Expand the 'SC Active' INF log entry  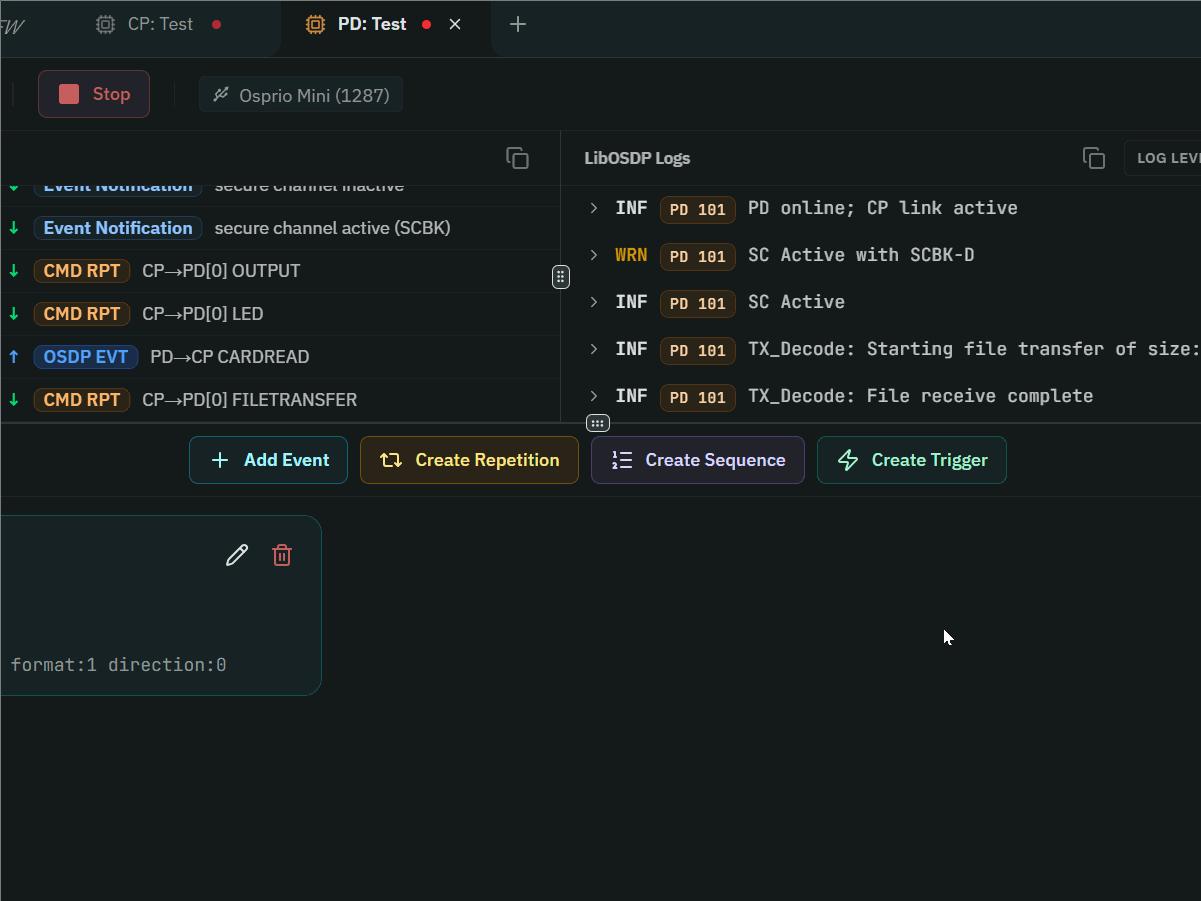coord(593,302)
